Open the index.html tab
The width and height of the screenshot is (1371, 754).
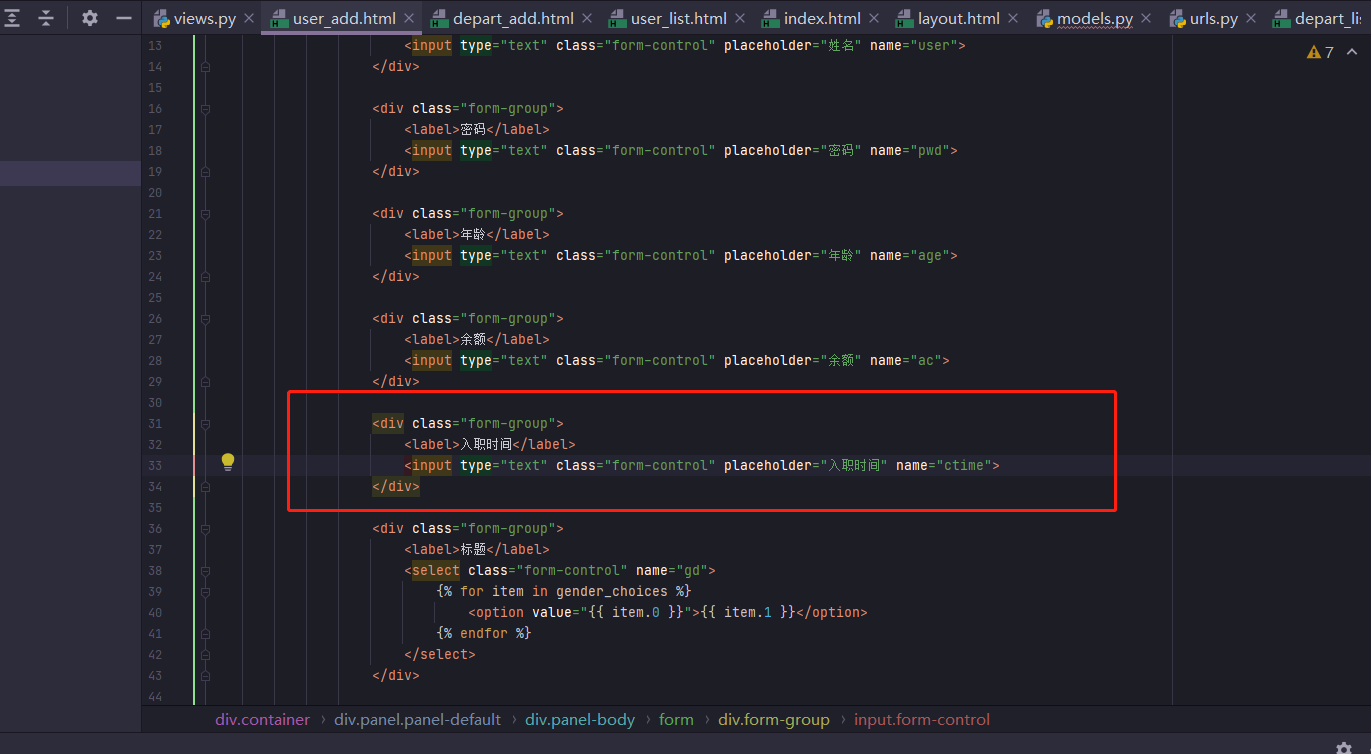click(x=822, y=18)
